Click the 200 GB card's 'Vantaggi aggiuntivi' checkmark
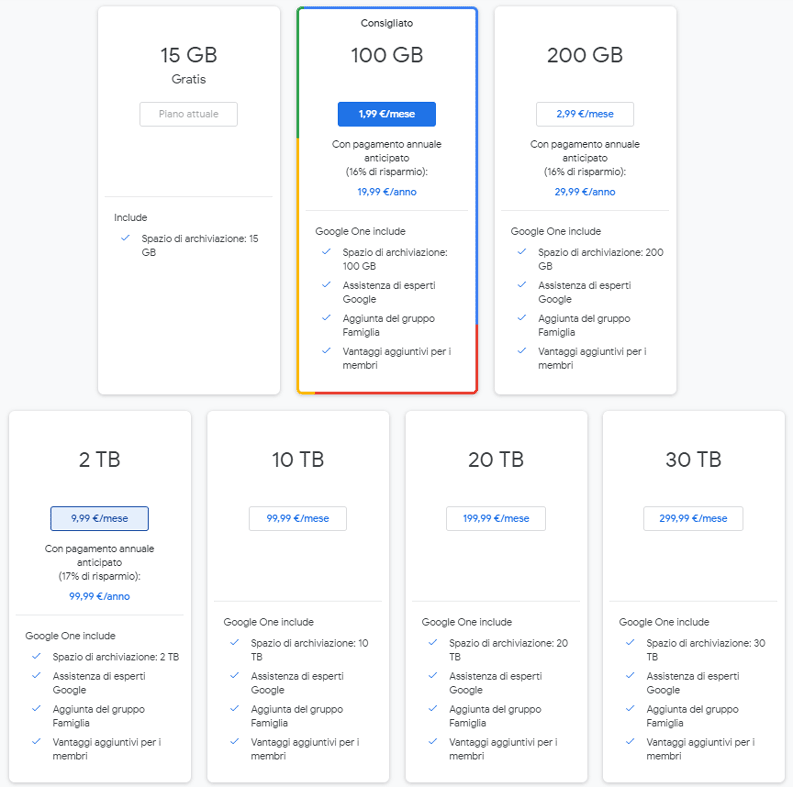 click(x=522, y=351)
